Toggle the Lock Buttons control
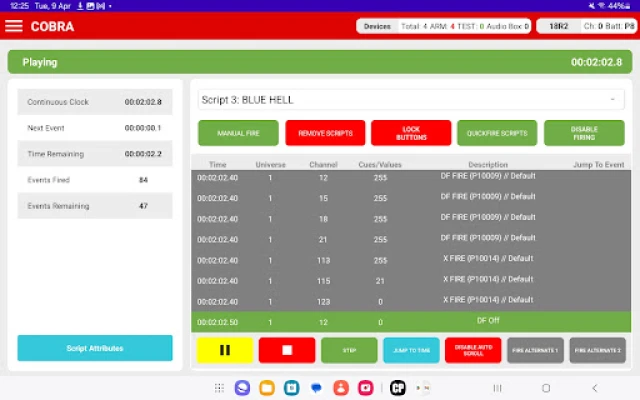Viewport: 640px width, 400px height. (x=411, y=133)
